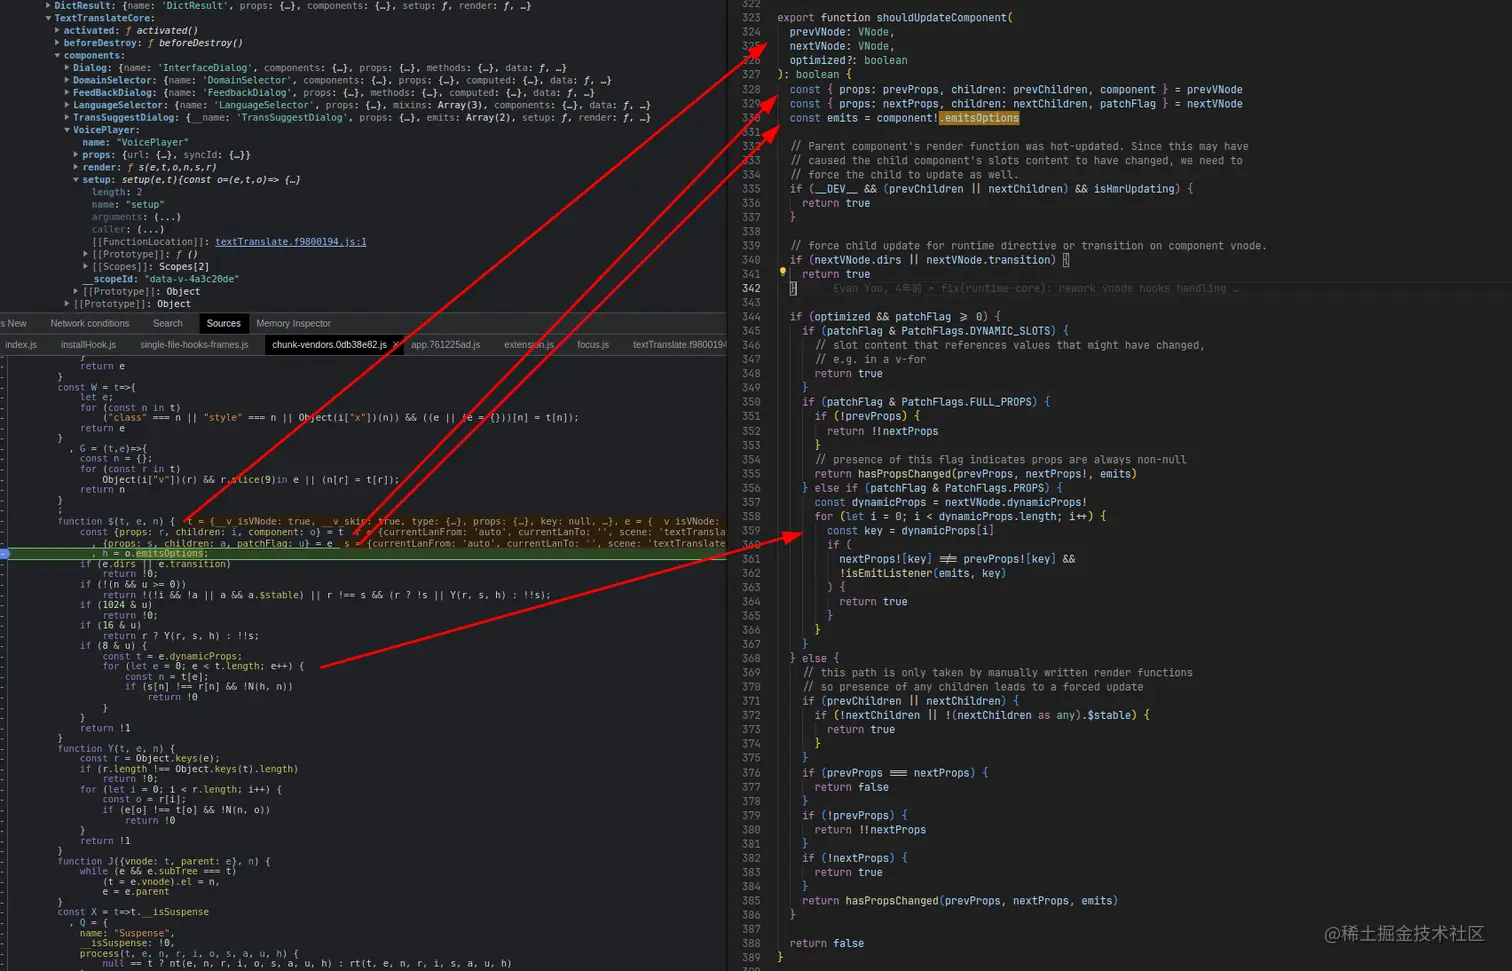
Task: Click 'export function shouldUpdateComponent(' line
Action: (895, 18)
